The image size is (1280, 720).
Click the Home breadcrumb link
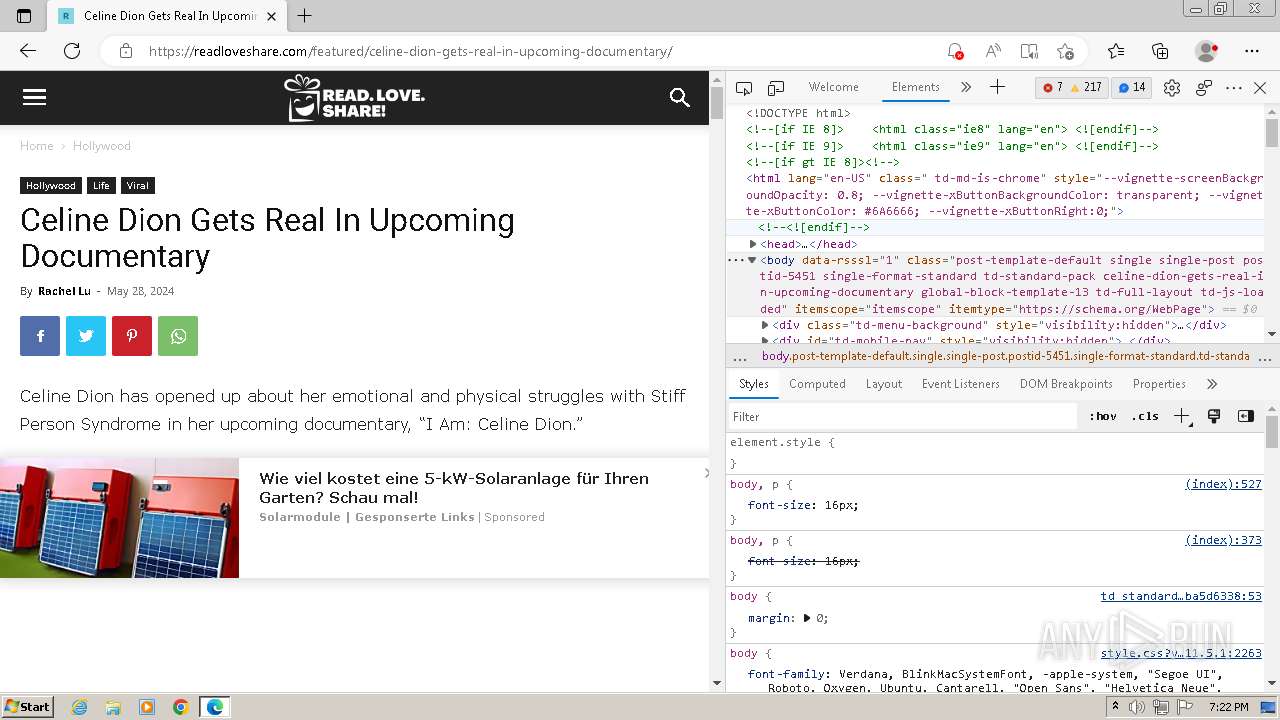[37, 146]
